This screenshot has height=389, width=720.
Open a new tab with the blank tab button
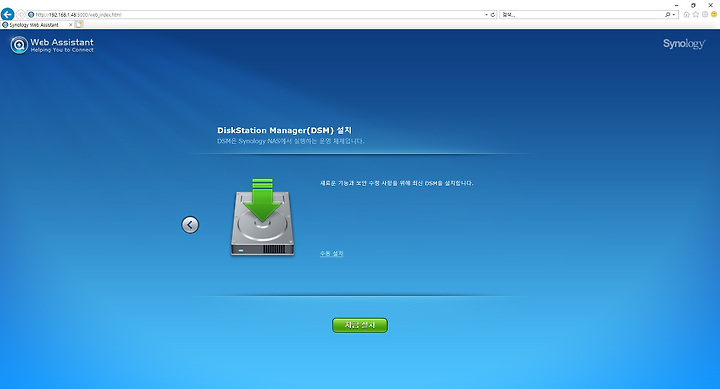point(79,24)
